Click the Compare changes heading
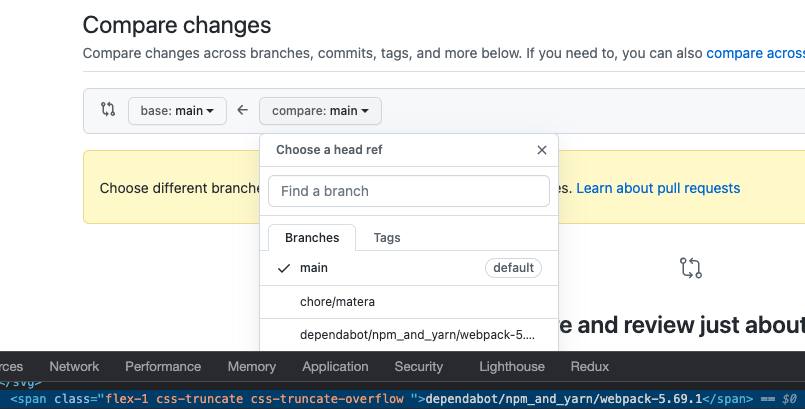This screenshot has height=409, width=805. pyautogui.click(x=177, y=25)
